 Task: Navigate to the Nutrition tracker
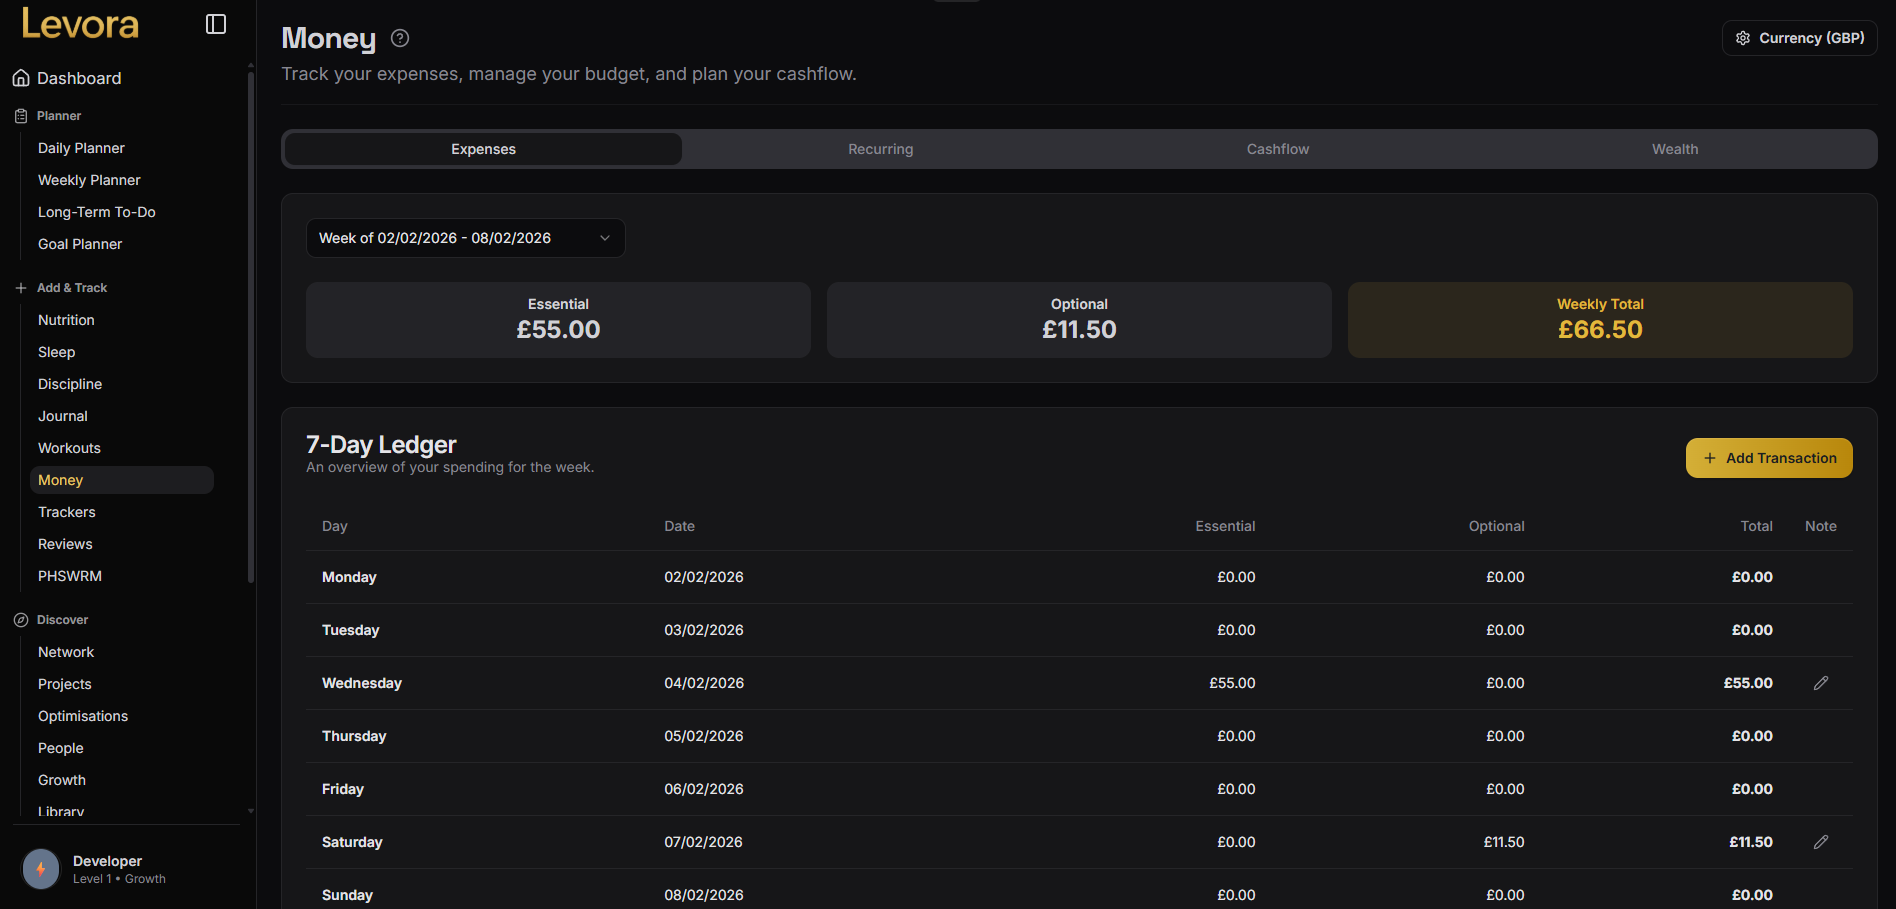tap(66, 319)
